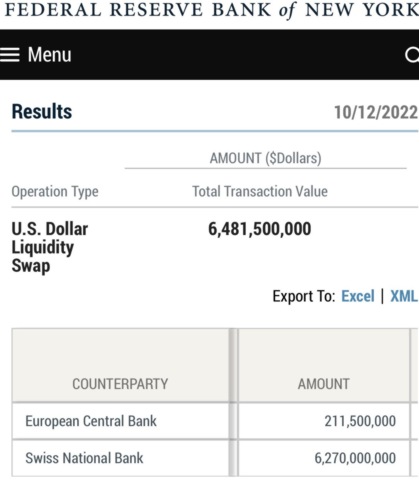Click the 10/12/2022 date
419x480 pixels.
coord(376,112)
